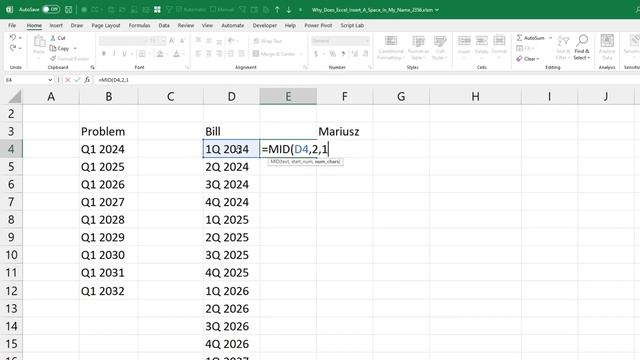Open the Clear eraser dropdown
640x360 pixels.
[527, 59]
